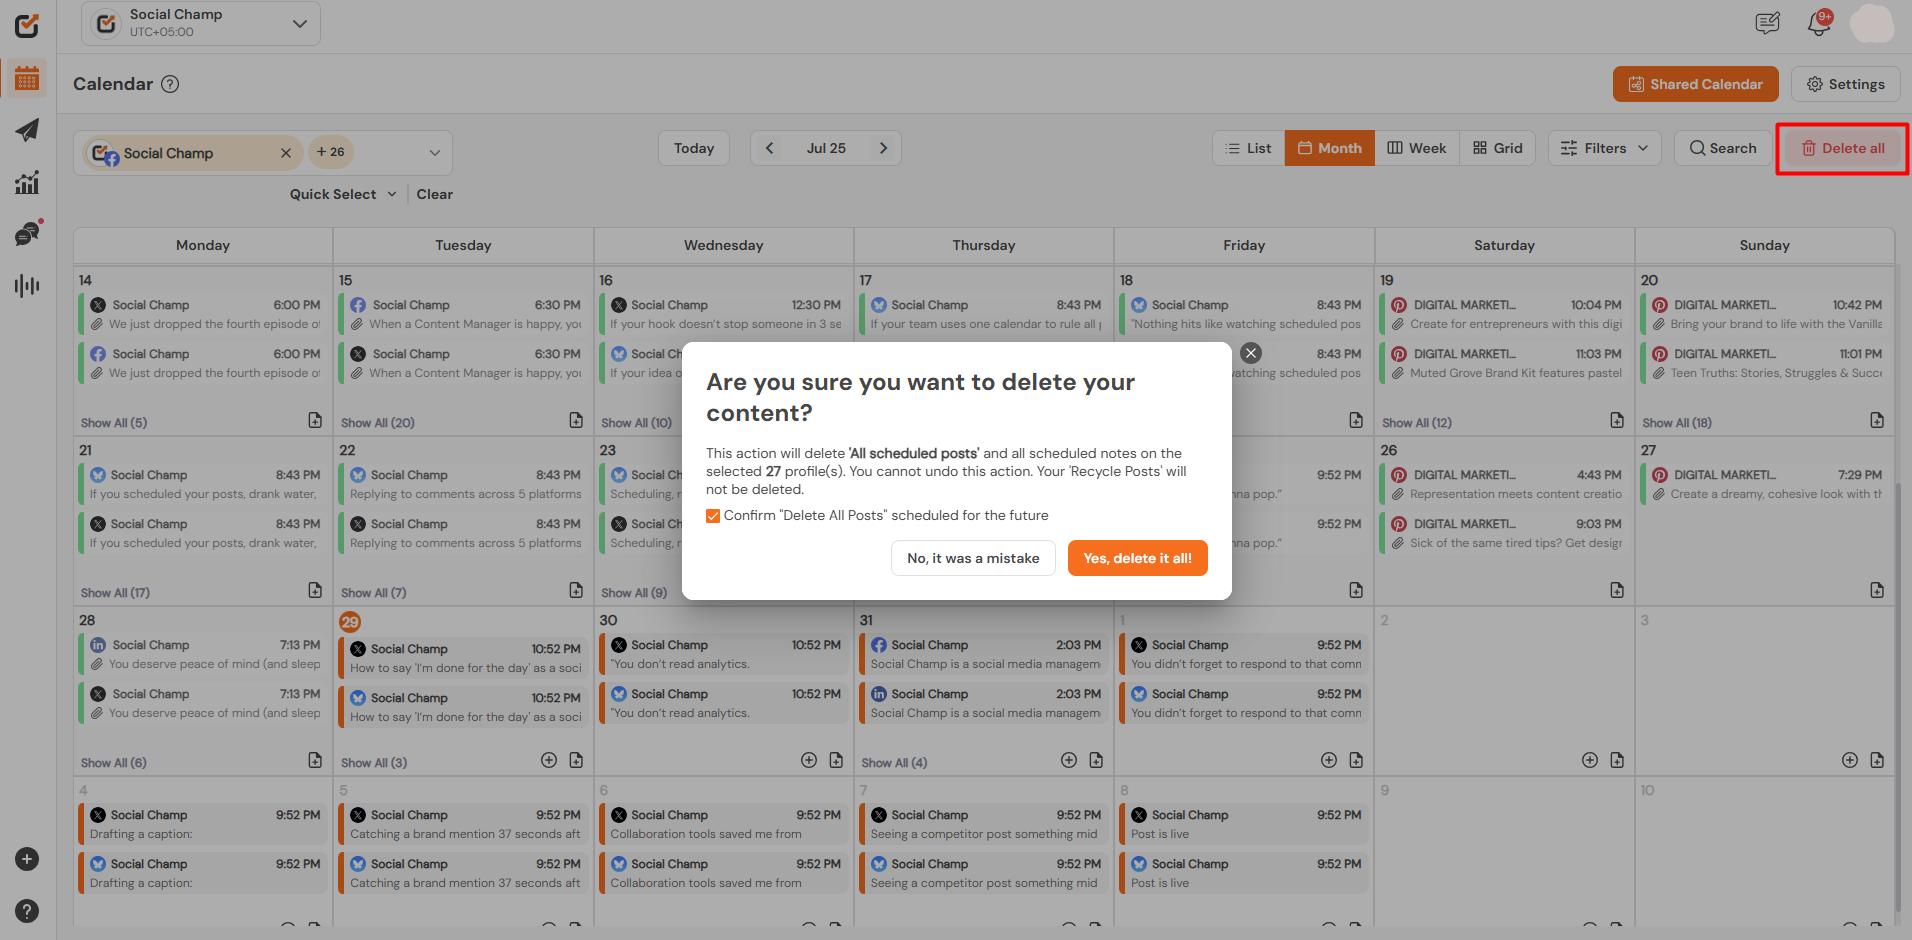Expand Show All (20) on Tuesday 15
1912x940 pixels.
click(x=378, y=423)
